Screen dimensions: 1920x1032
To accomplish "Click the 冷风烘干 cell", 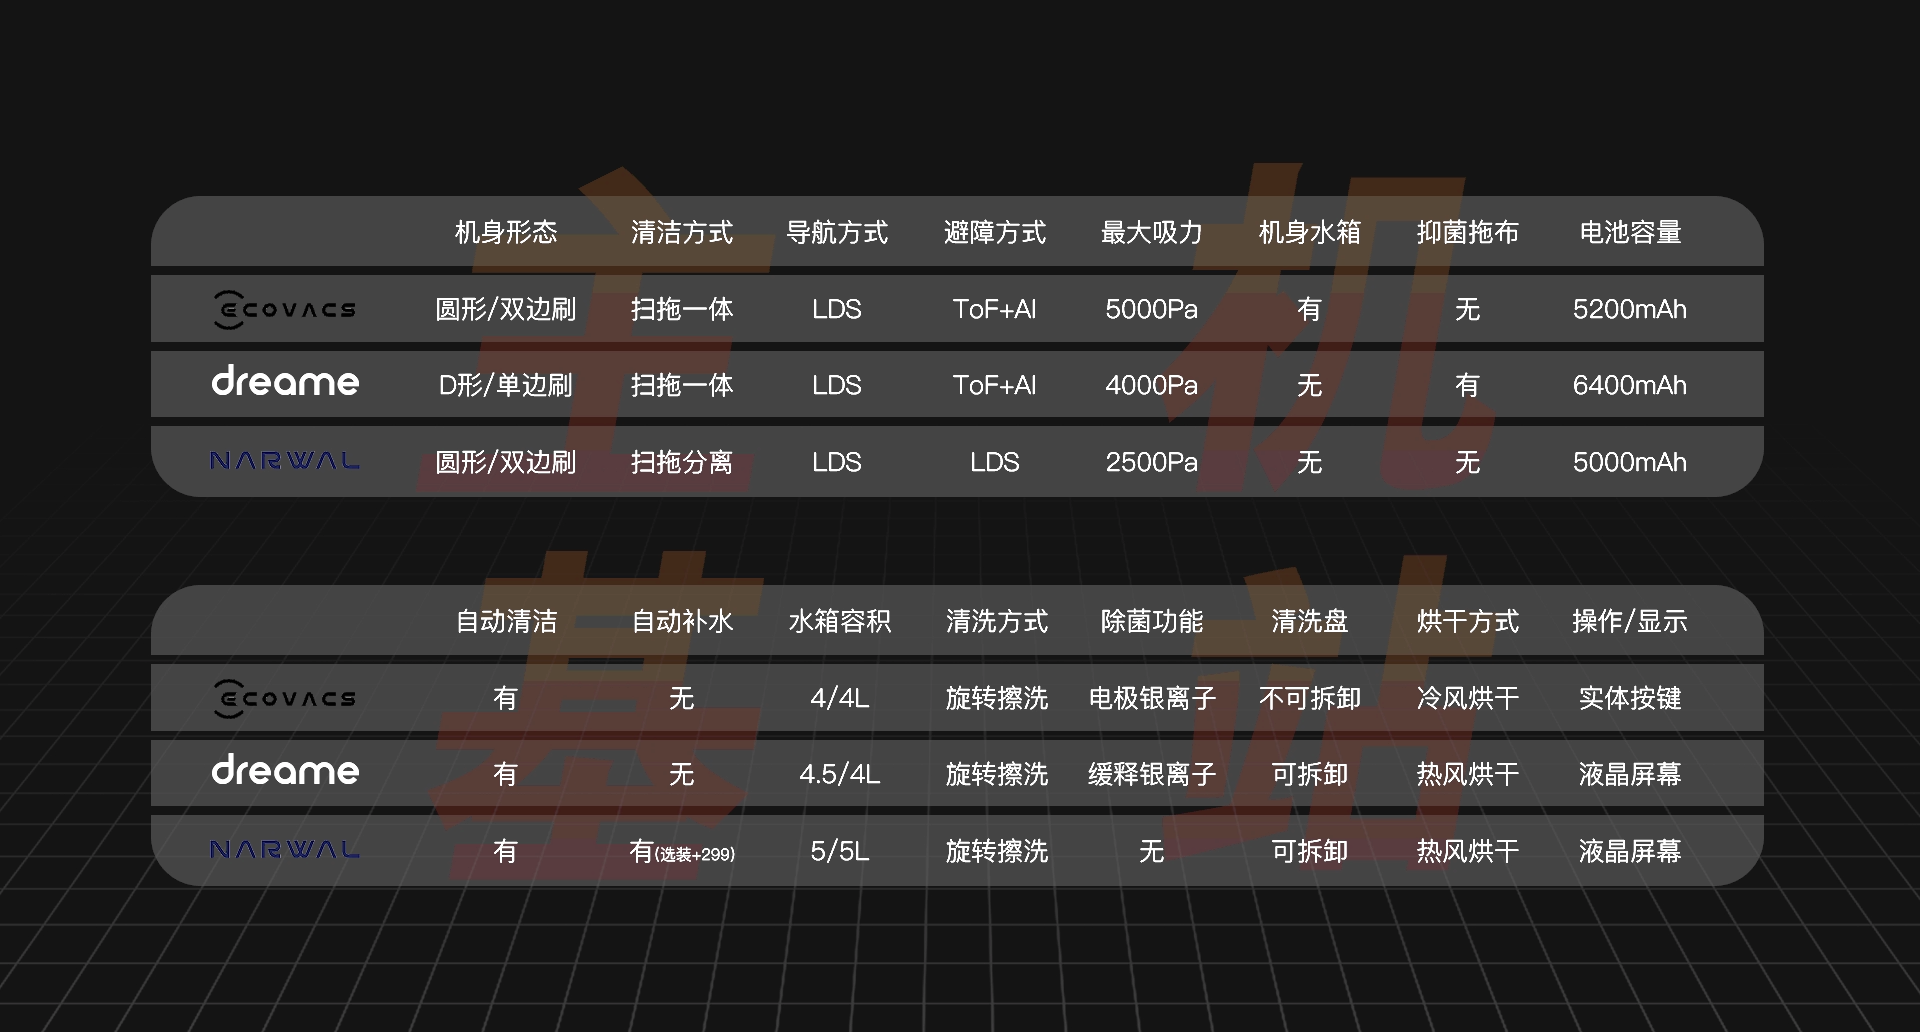I will 1468,699.
